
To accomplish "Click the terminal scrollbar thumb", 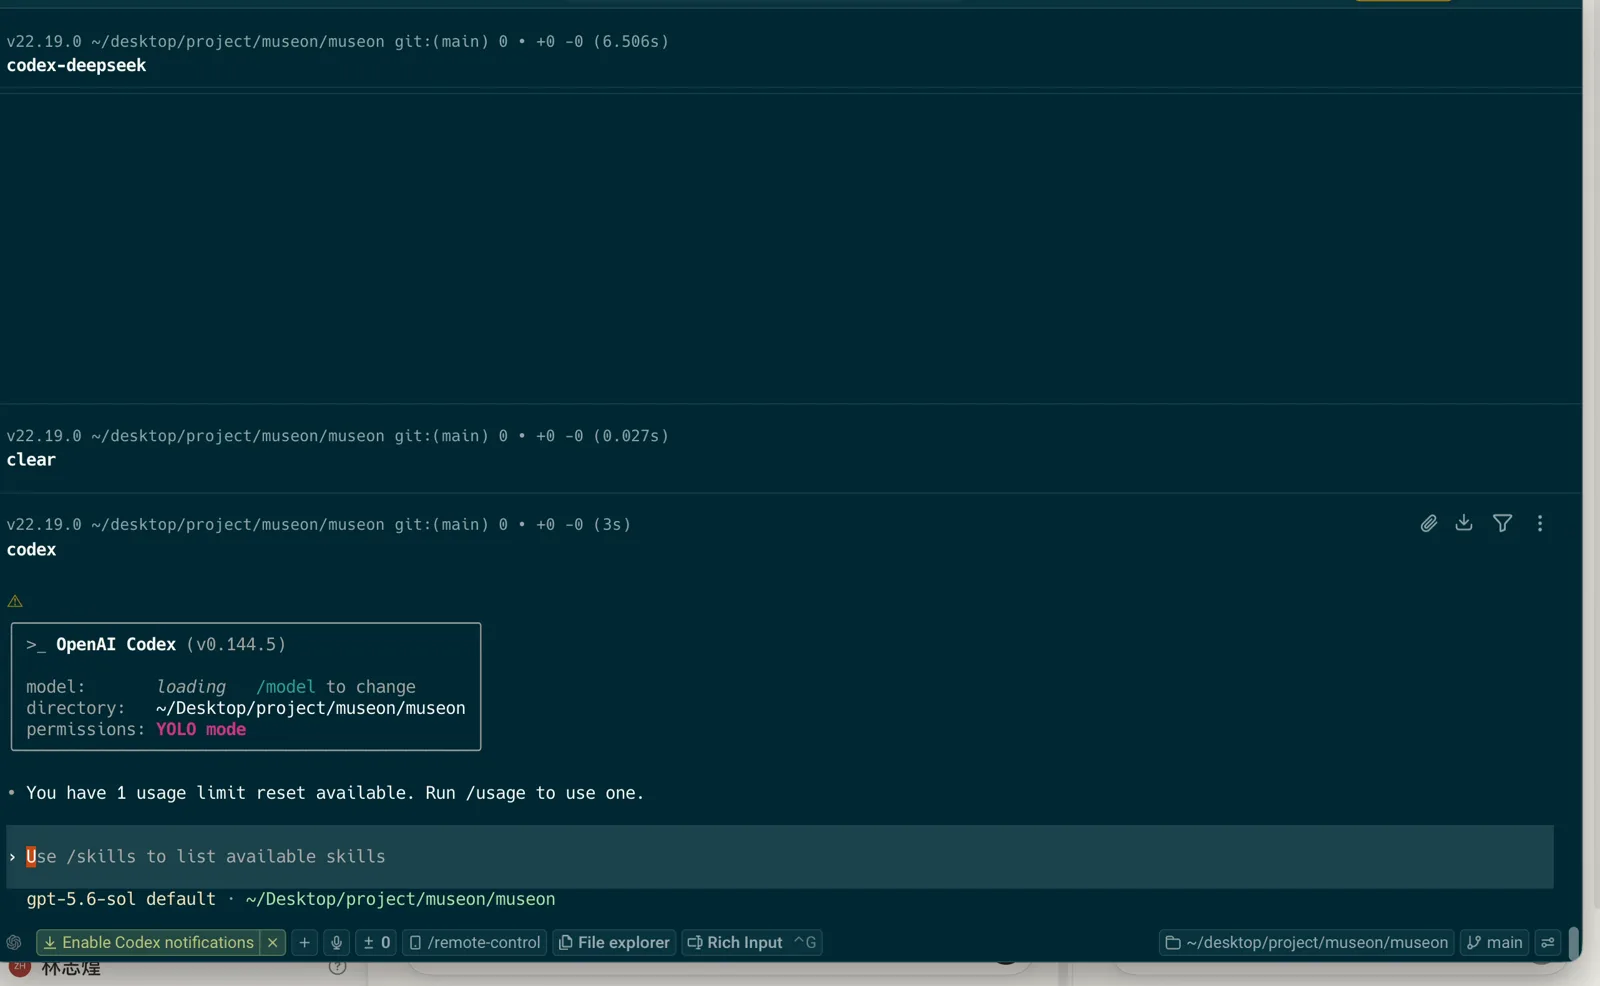I will [1573, 942].
